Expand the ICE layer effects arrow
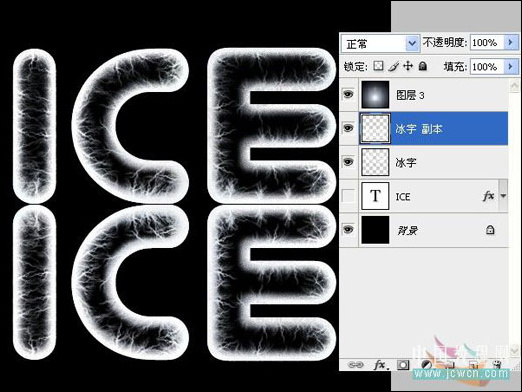522x392 pixels. [x=503, y=196]
